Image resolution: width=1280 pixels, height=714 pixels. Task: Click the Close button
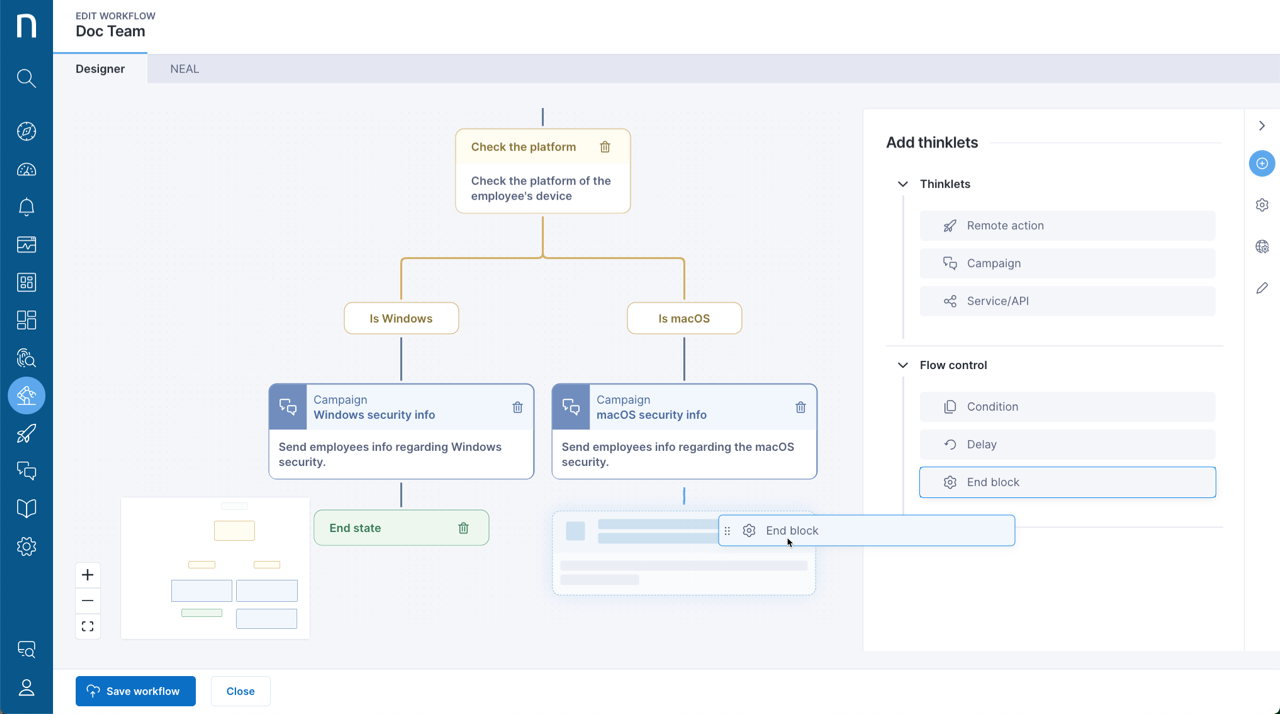pyautogui.click(x=240, y=691)
